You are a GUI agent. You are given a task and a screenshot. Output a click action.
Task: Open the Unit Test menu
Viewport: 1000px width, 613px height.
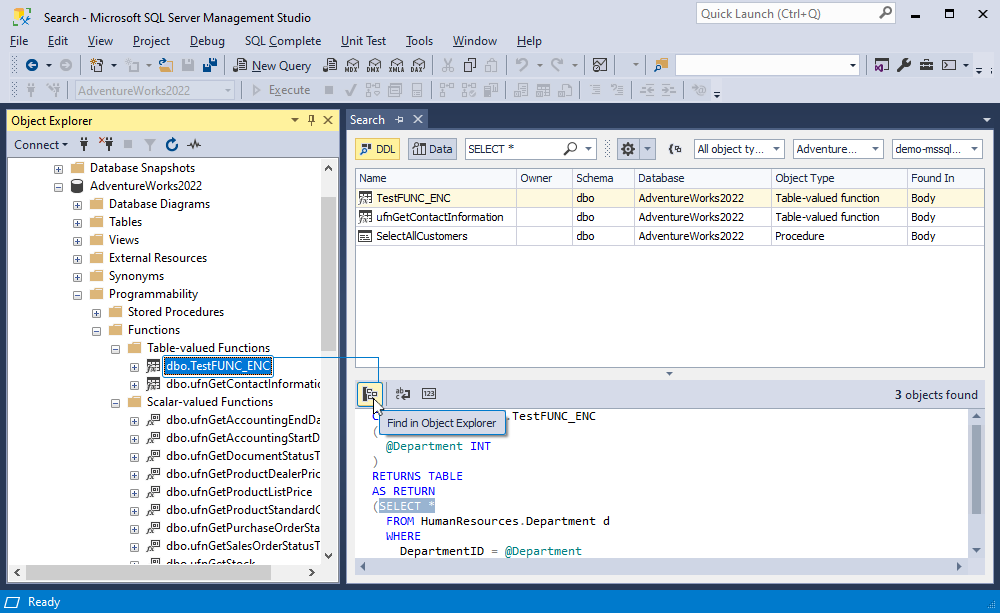pyautogui.click(x=363, y=41)
